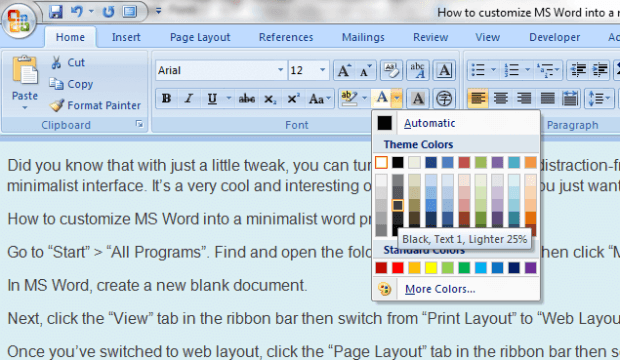Switch to the Home tab
620x360 pixels.
[x=70, y=37]
